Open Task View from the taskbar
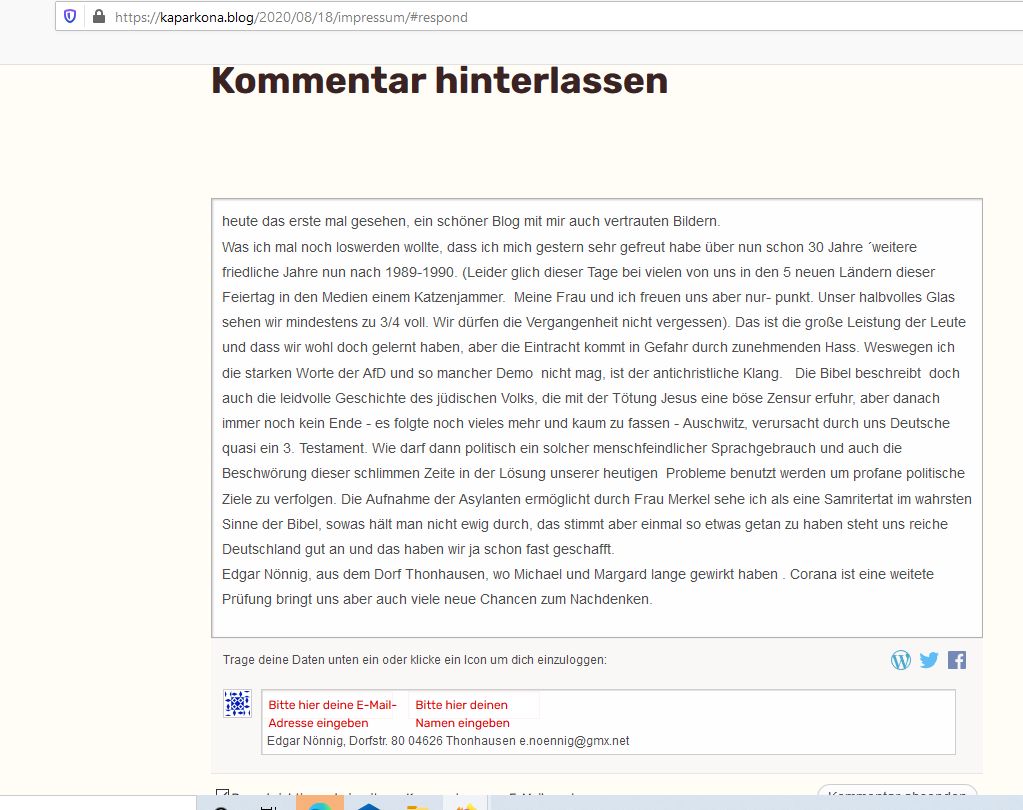Screen dimensions: 1023x810 click(x=268, y=804)
